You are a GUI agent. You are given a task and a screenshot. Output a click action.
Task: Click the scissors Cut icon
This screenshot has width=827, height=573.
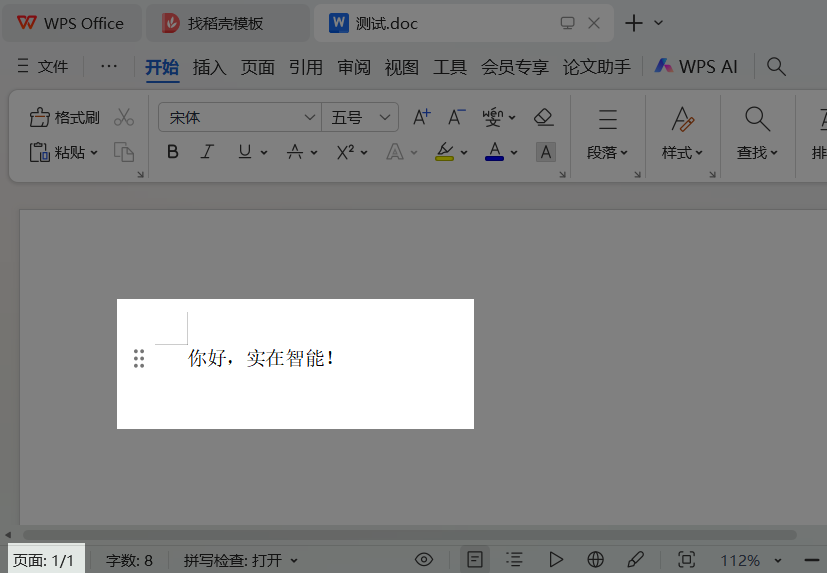(124, 118)
